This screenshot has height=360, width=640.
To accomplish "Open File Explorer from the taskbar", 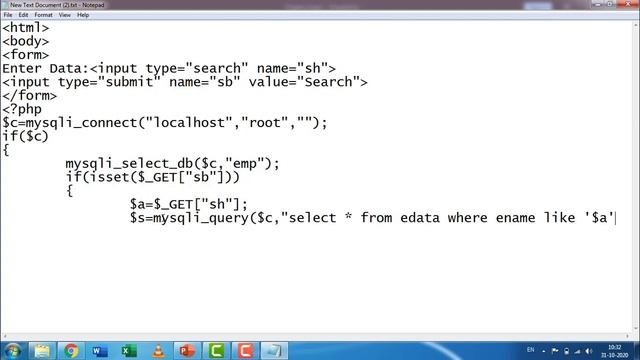I will click(x=42, y=351).
